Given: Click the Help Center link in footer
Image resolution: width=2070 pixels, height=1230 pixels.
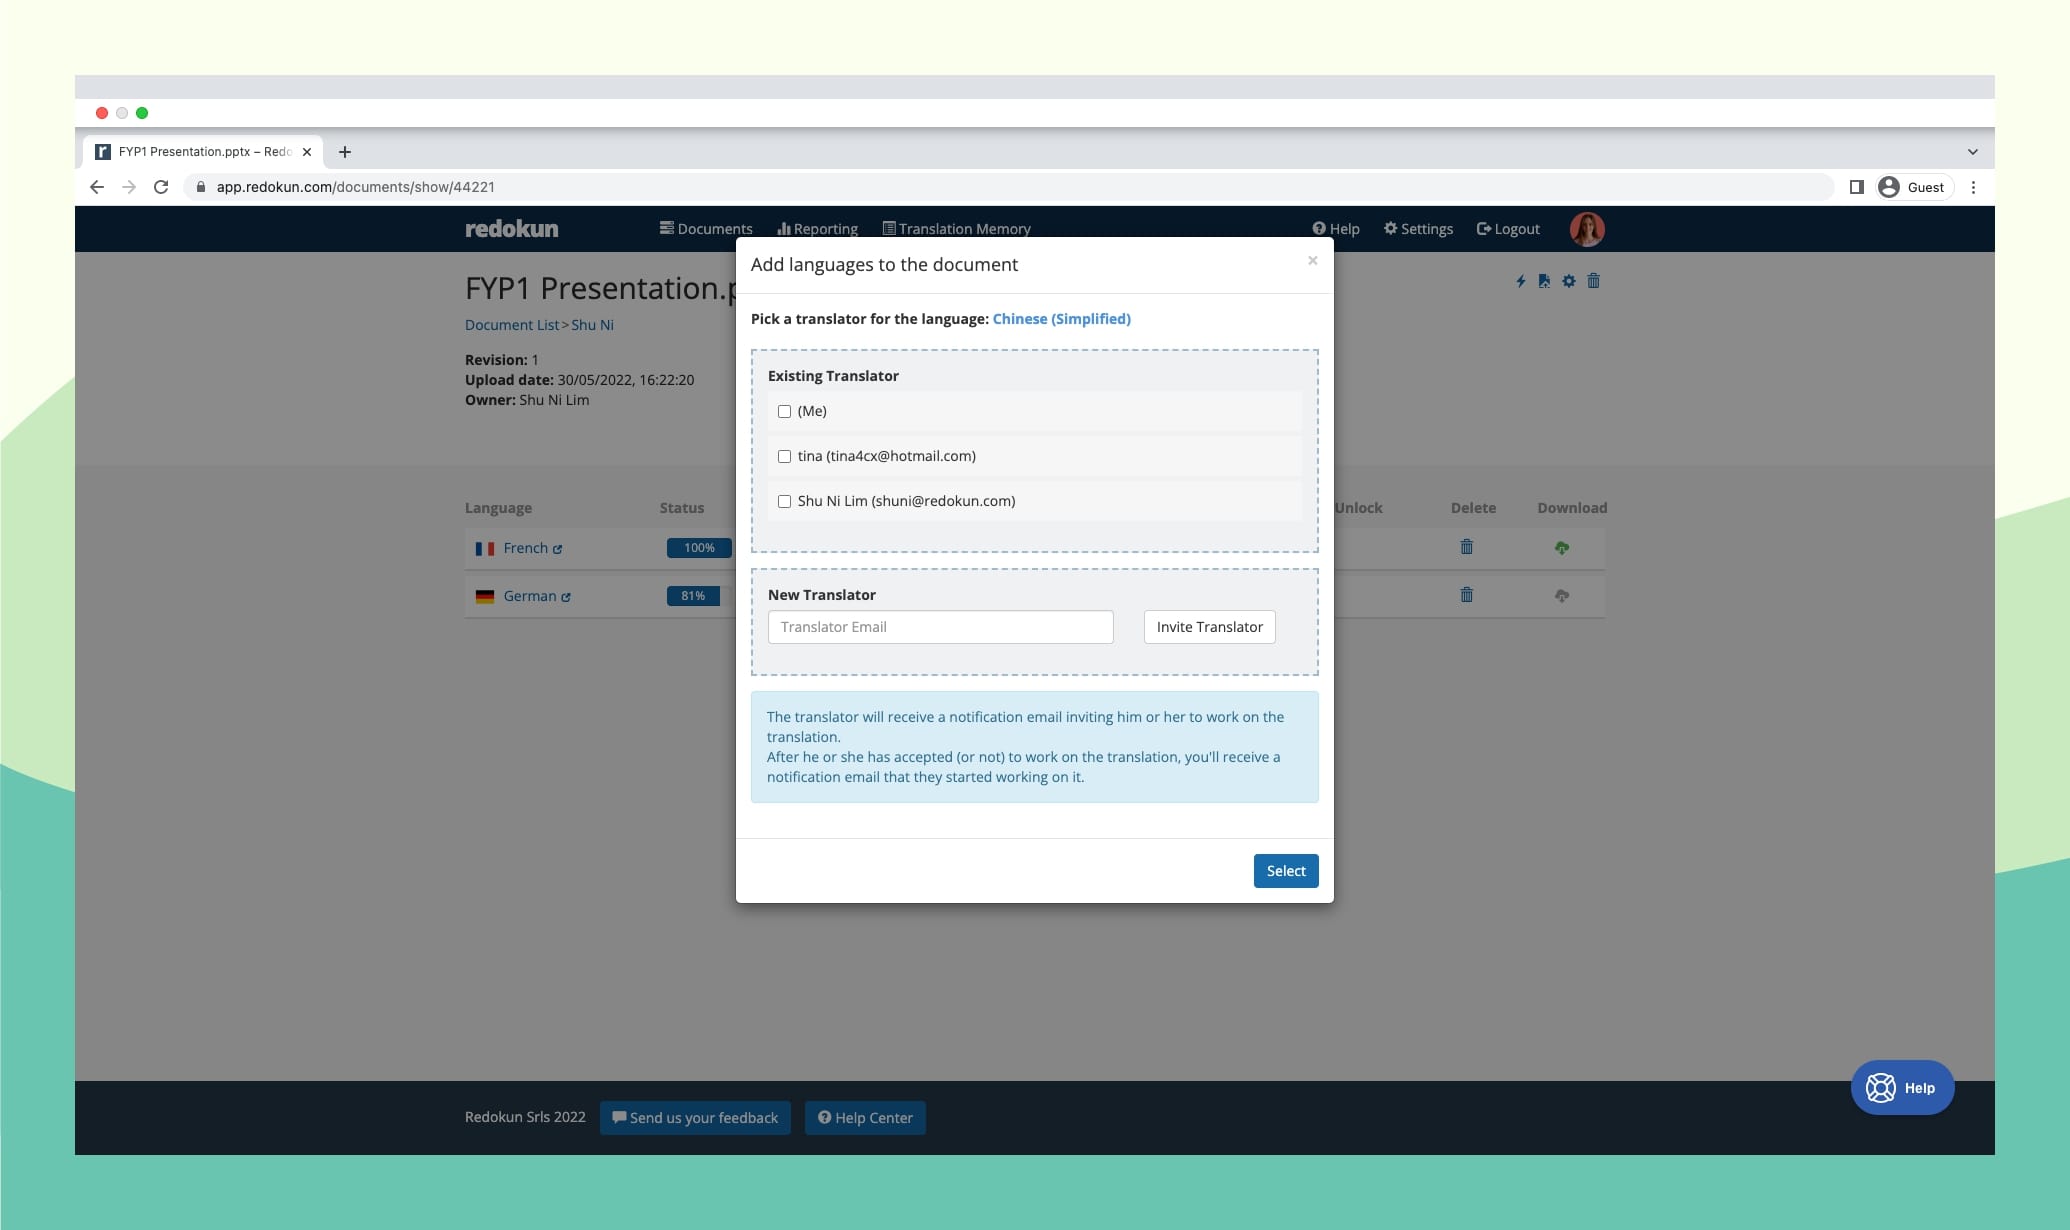Looking at the screenshot, I should click(865, 1117).
